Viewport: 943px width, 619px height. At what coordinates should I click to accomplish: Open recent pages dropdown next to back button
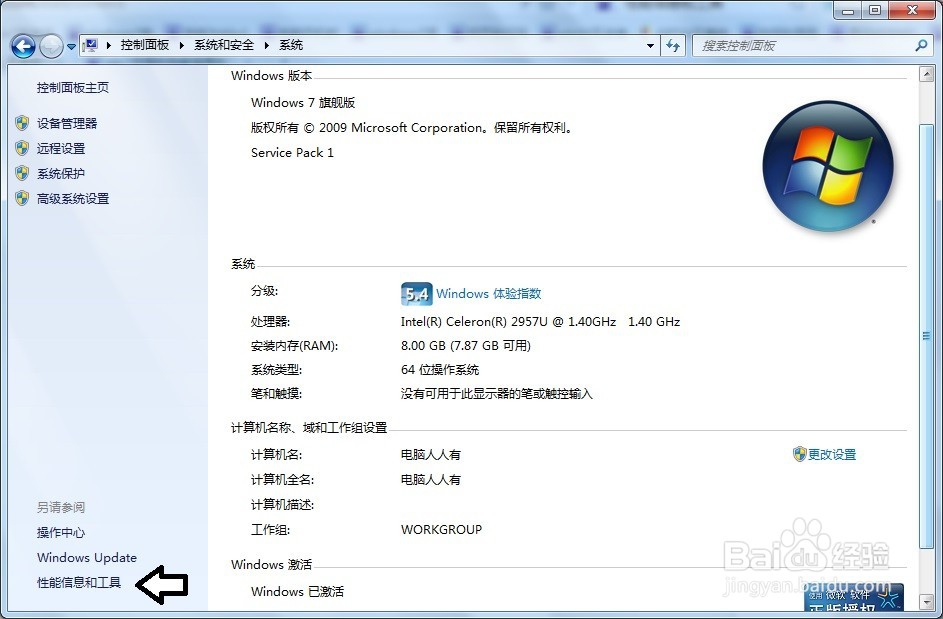(70, 44)
